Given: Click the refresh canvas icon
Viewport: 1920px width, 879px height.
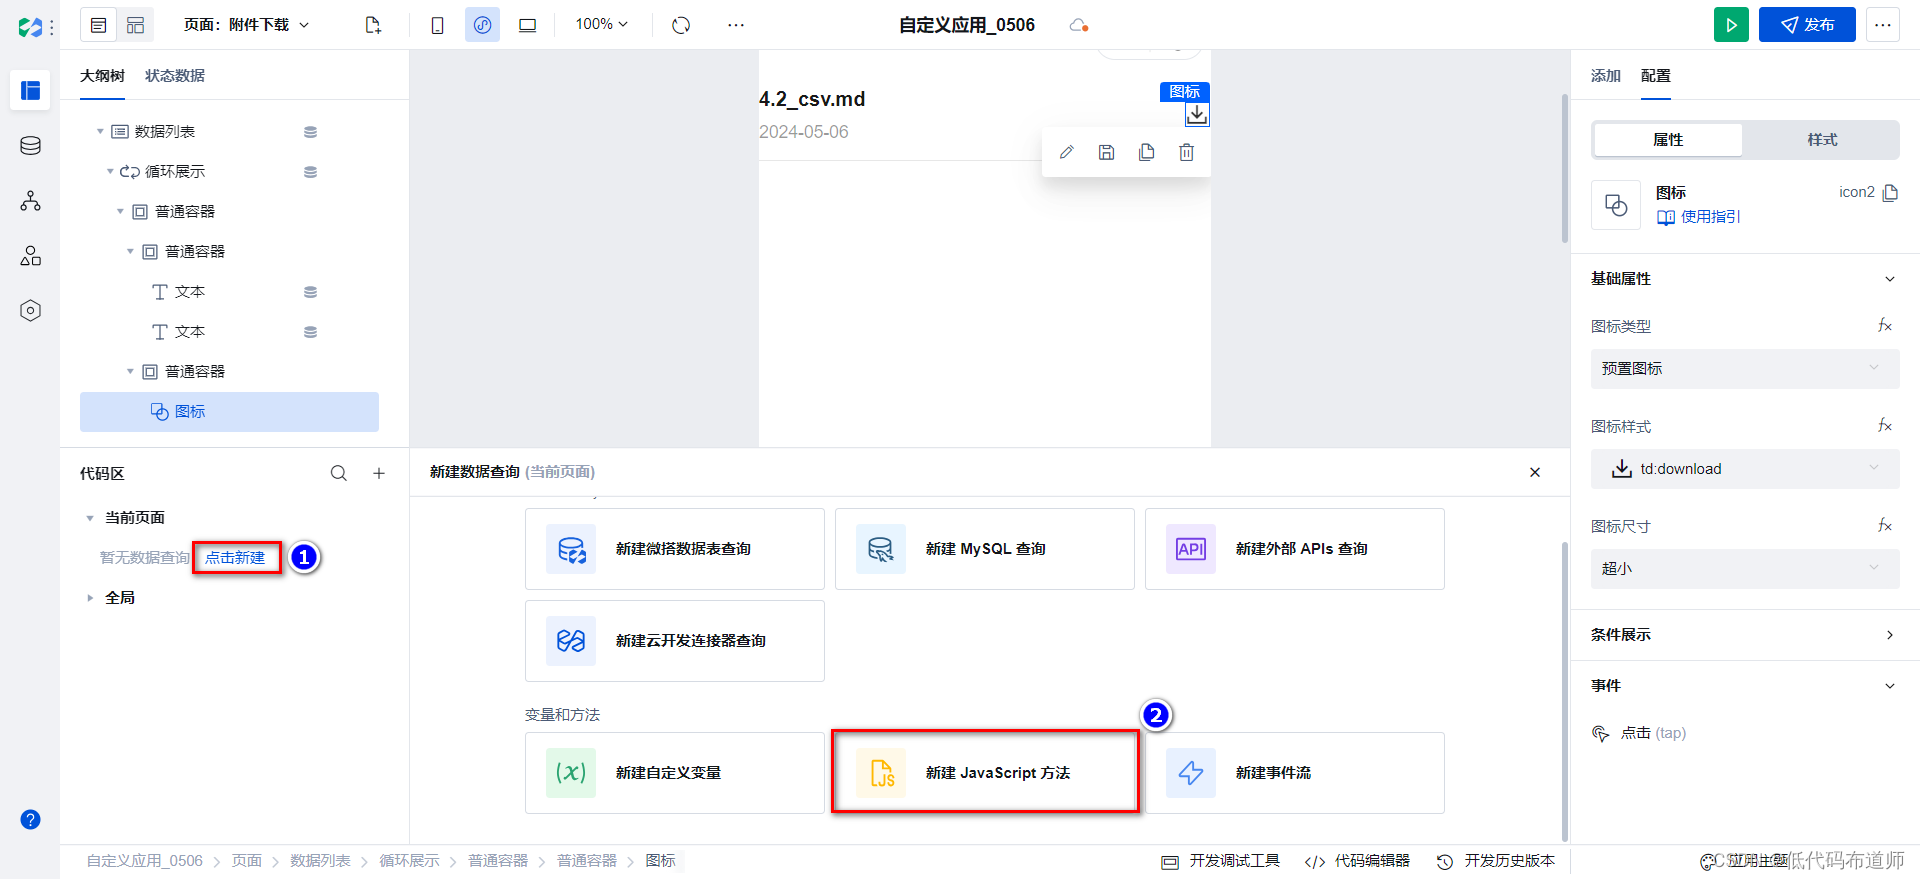Looking at the screenshot, I should point(681,25).
